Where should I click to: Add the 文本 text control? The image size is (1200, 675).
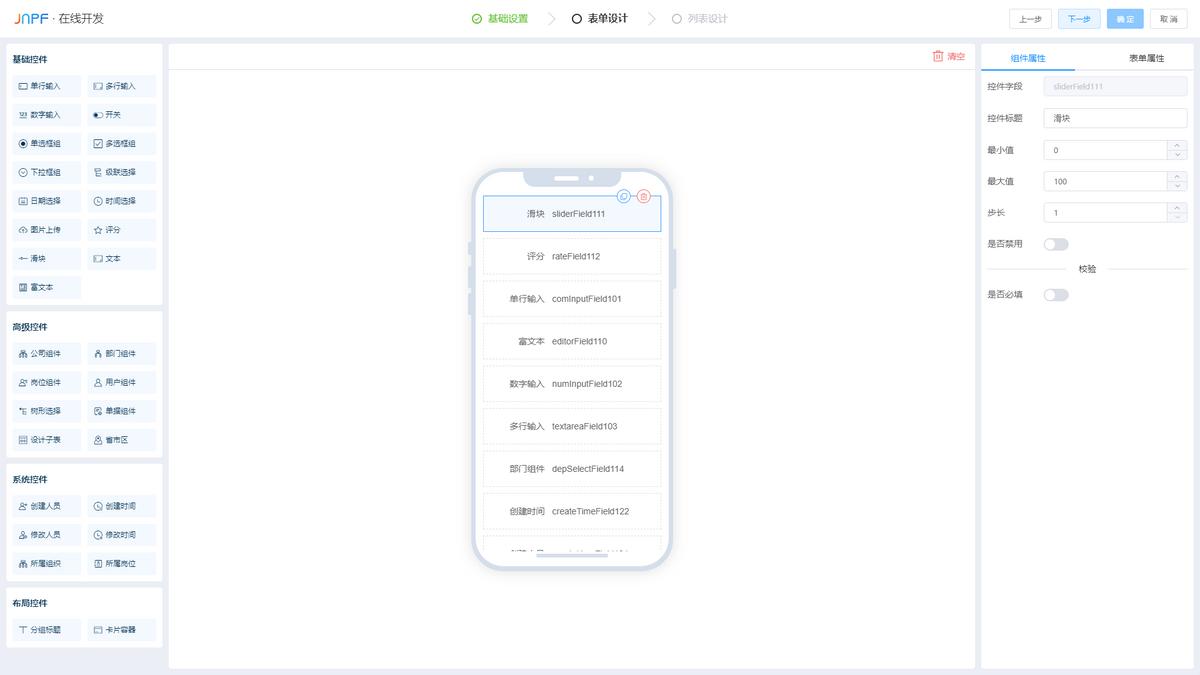click(x=122, y=258)
